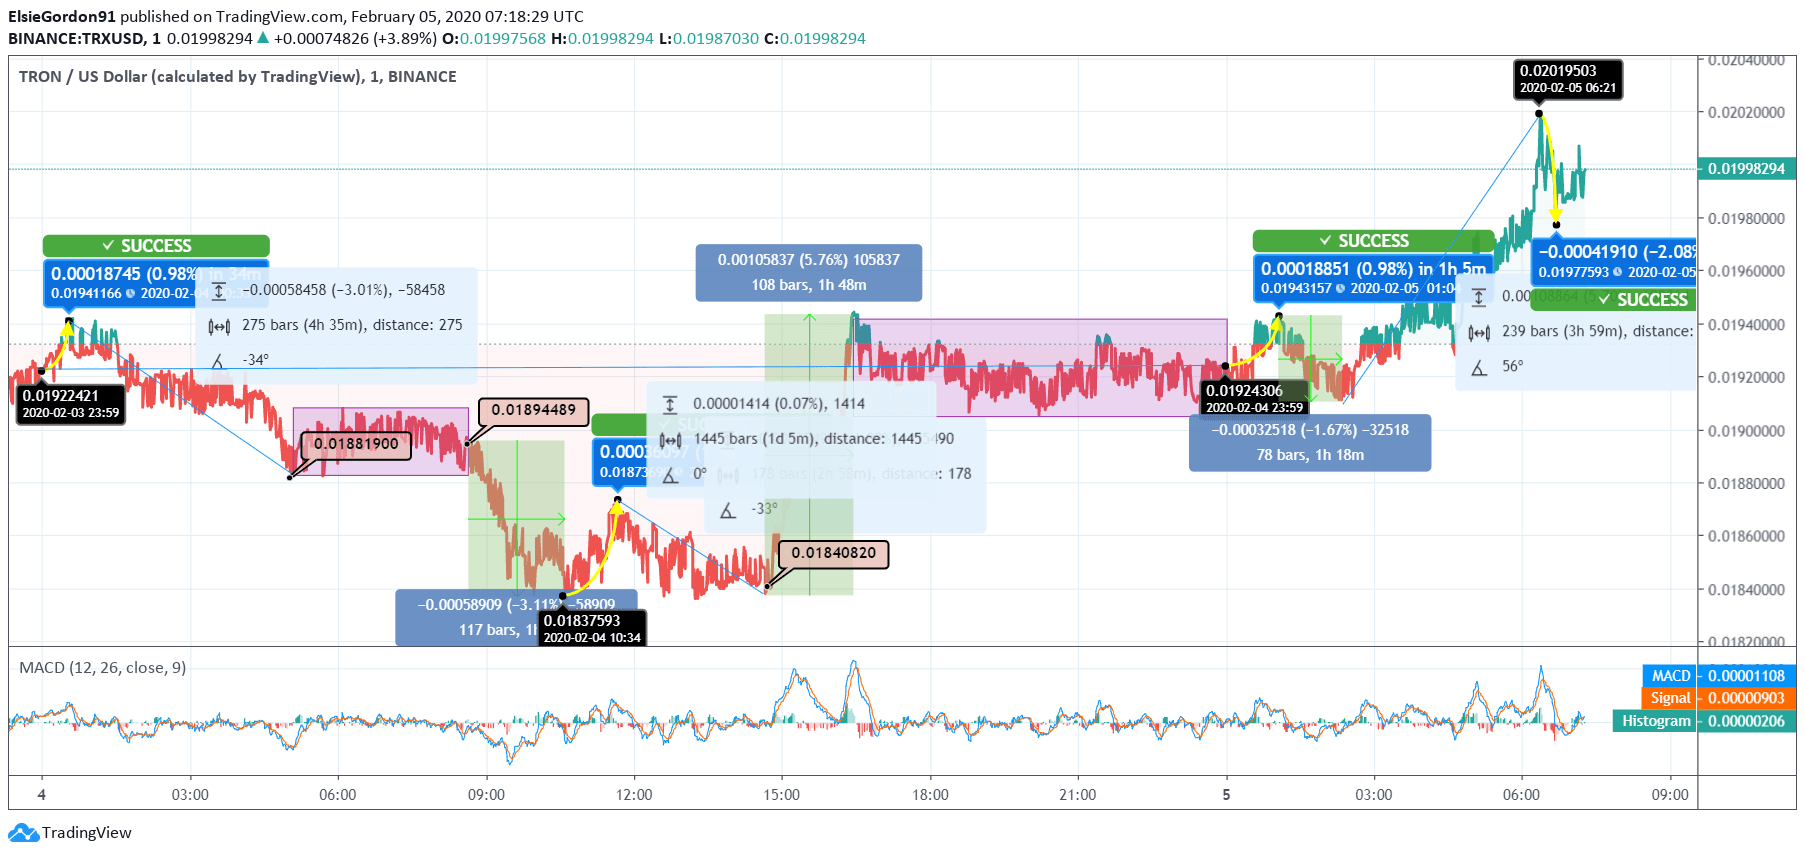Click the price-range icon next to 0.00001414 (0.07%)
This screenshot has height=856, width=1805.
(x=670, y=404)
